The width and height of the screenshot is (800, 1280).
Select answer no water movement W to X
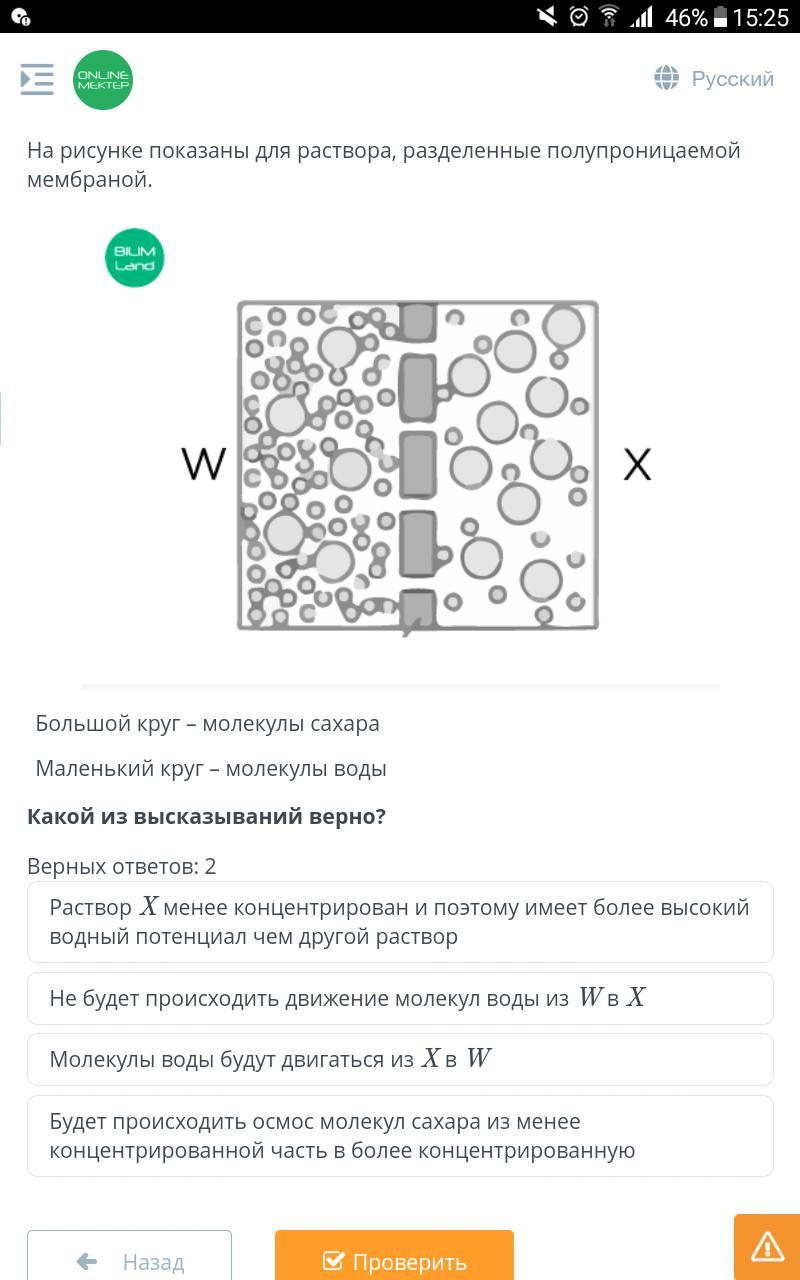400,998
